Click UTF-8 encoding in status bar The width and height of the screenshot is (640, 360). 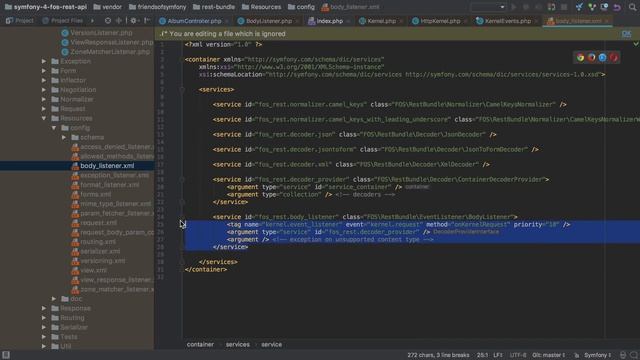(518, 355)
